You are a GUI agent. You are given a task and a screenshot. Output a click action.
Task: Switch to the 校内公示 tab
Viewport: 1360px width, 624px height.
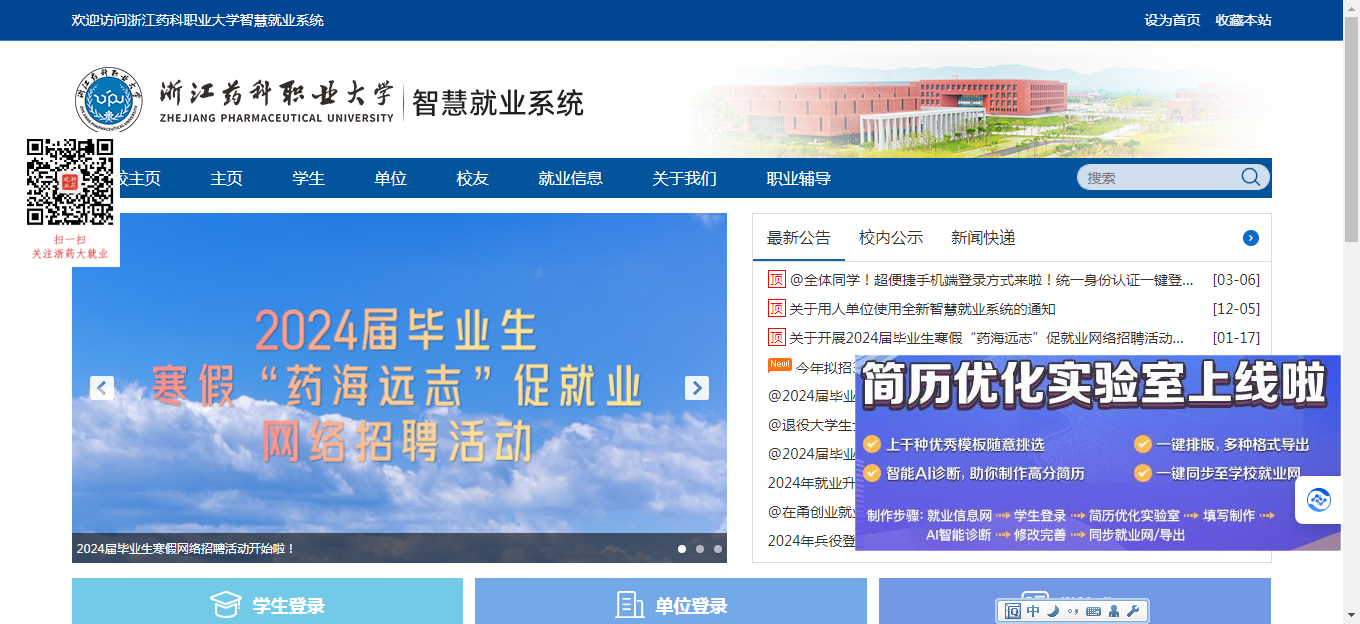click(x=891, y=238)
